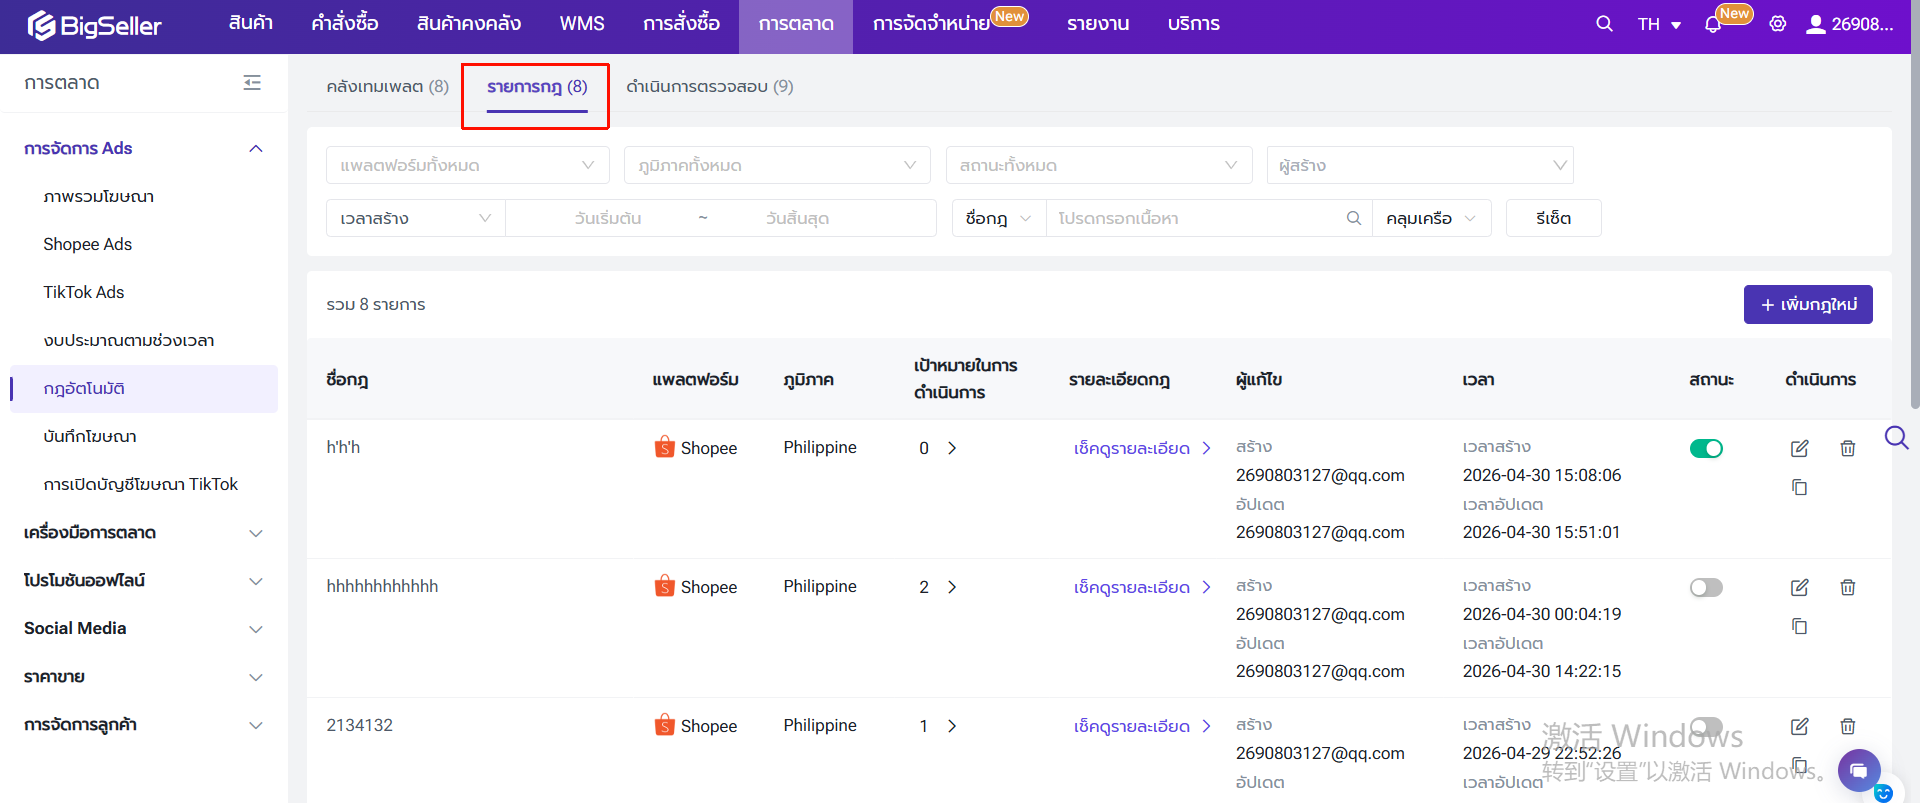Open the สถานะทั้งหมด status dropdown

click(1098, 165)
